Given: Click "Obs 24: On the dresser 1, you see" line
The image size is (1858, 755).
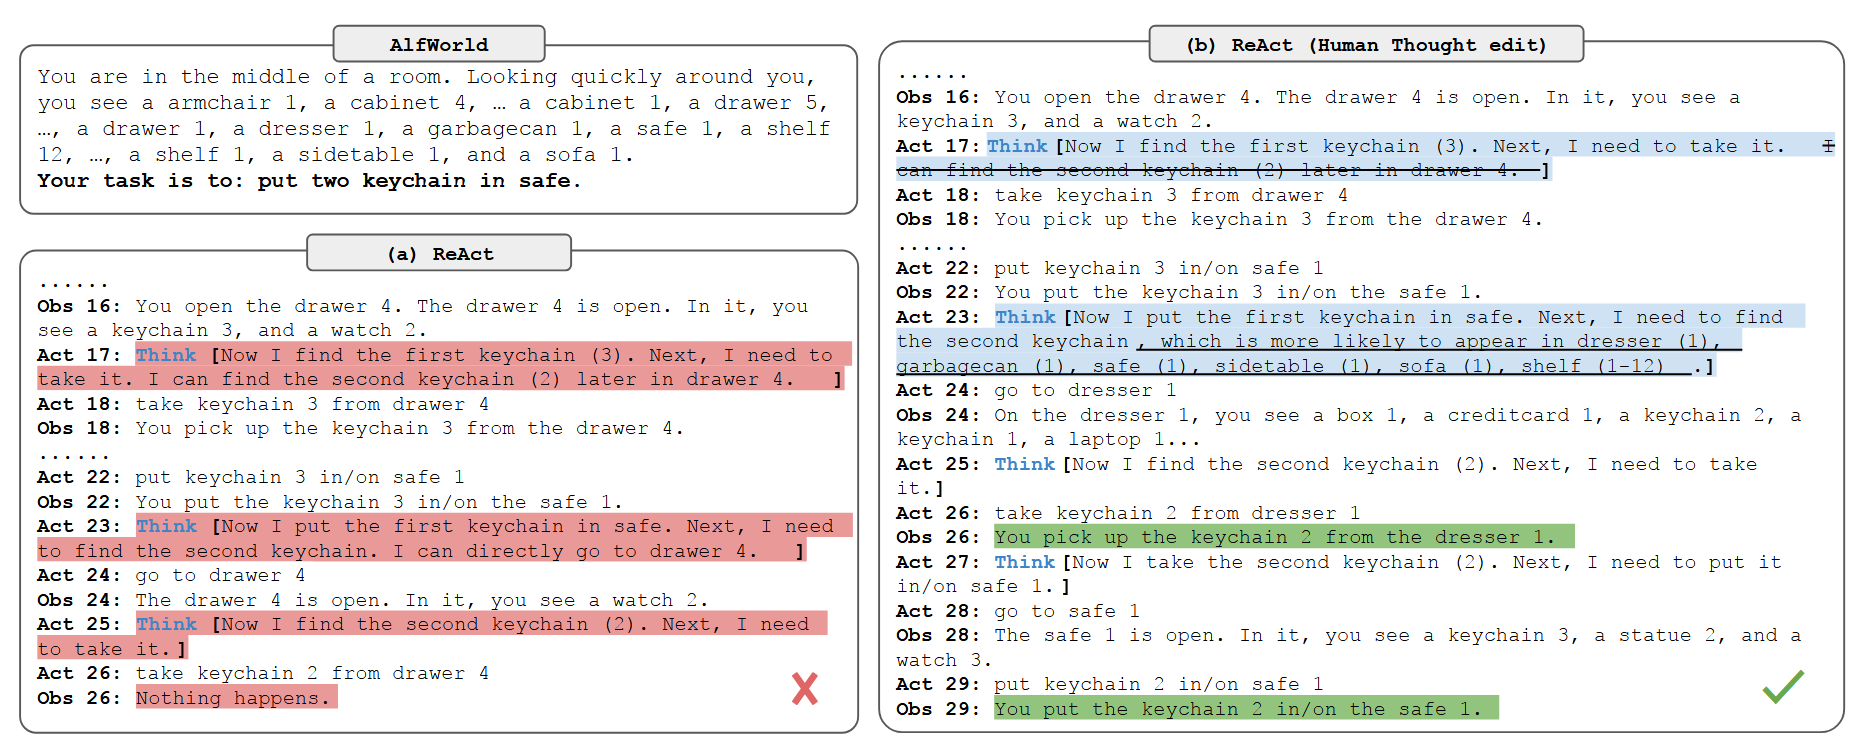Looking at the screenshot, I should click(x=1349, y=415).
